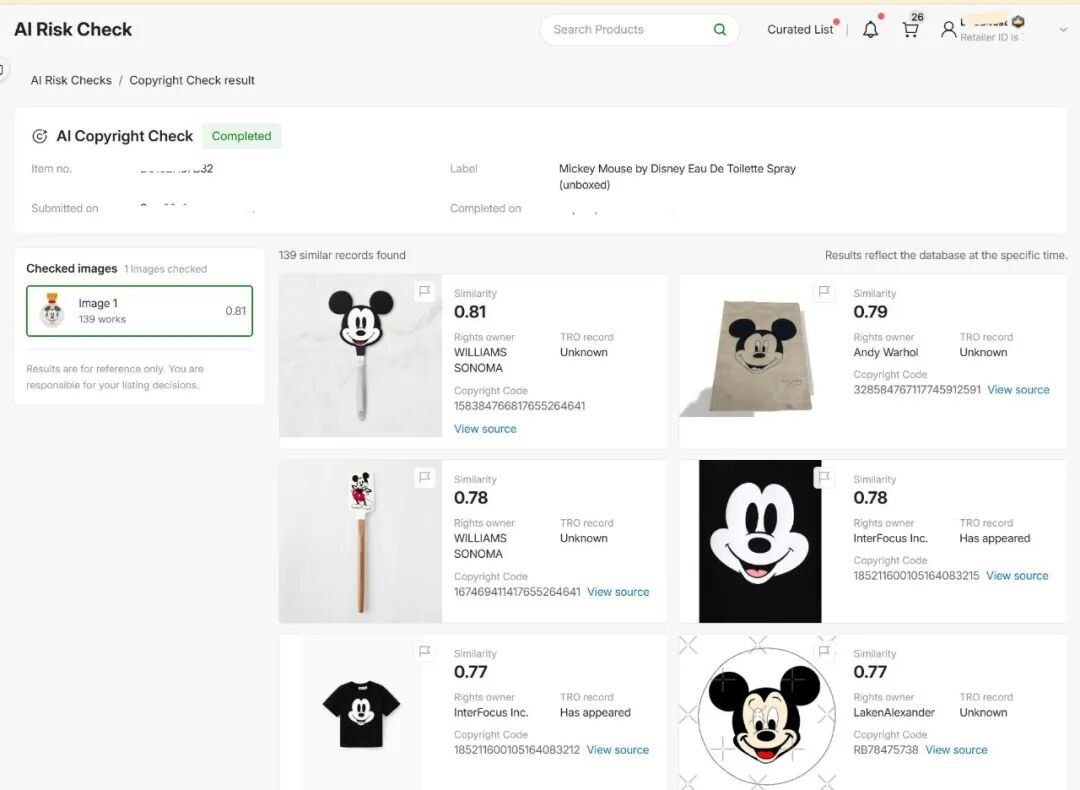Viewport: 1080px width, 790px height.
Task: Click '139 similar records found' text
Action: pyautogui.click(x=342, y=255)
